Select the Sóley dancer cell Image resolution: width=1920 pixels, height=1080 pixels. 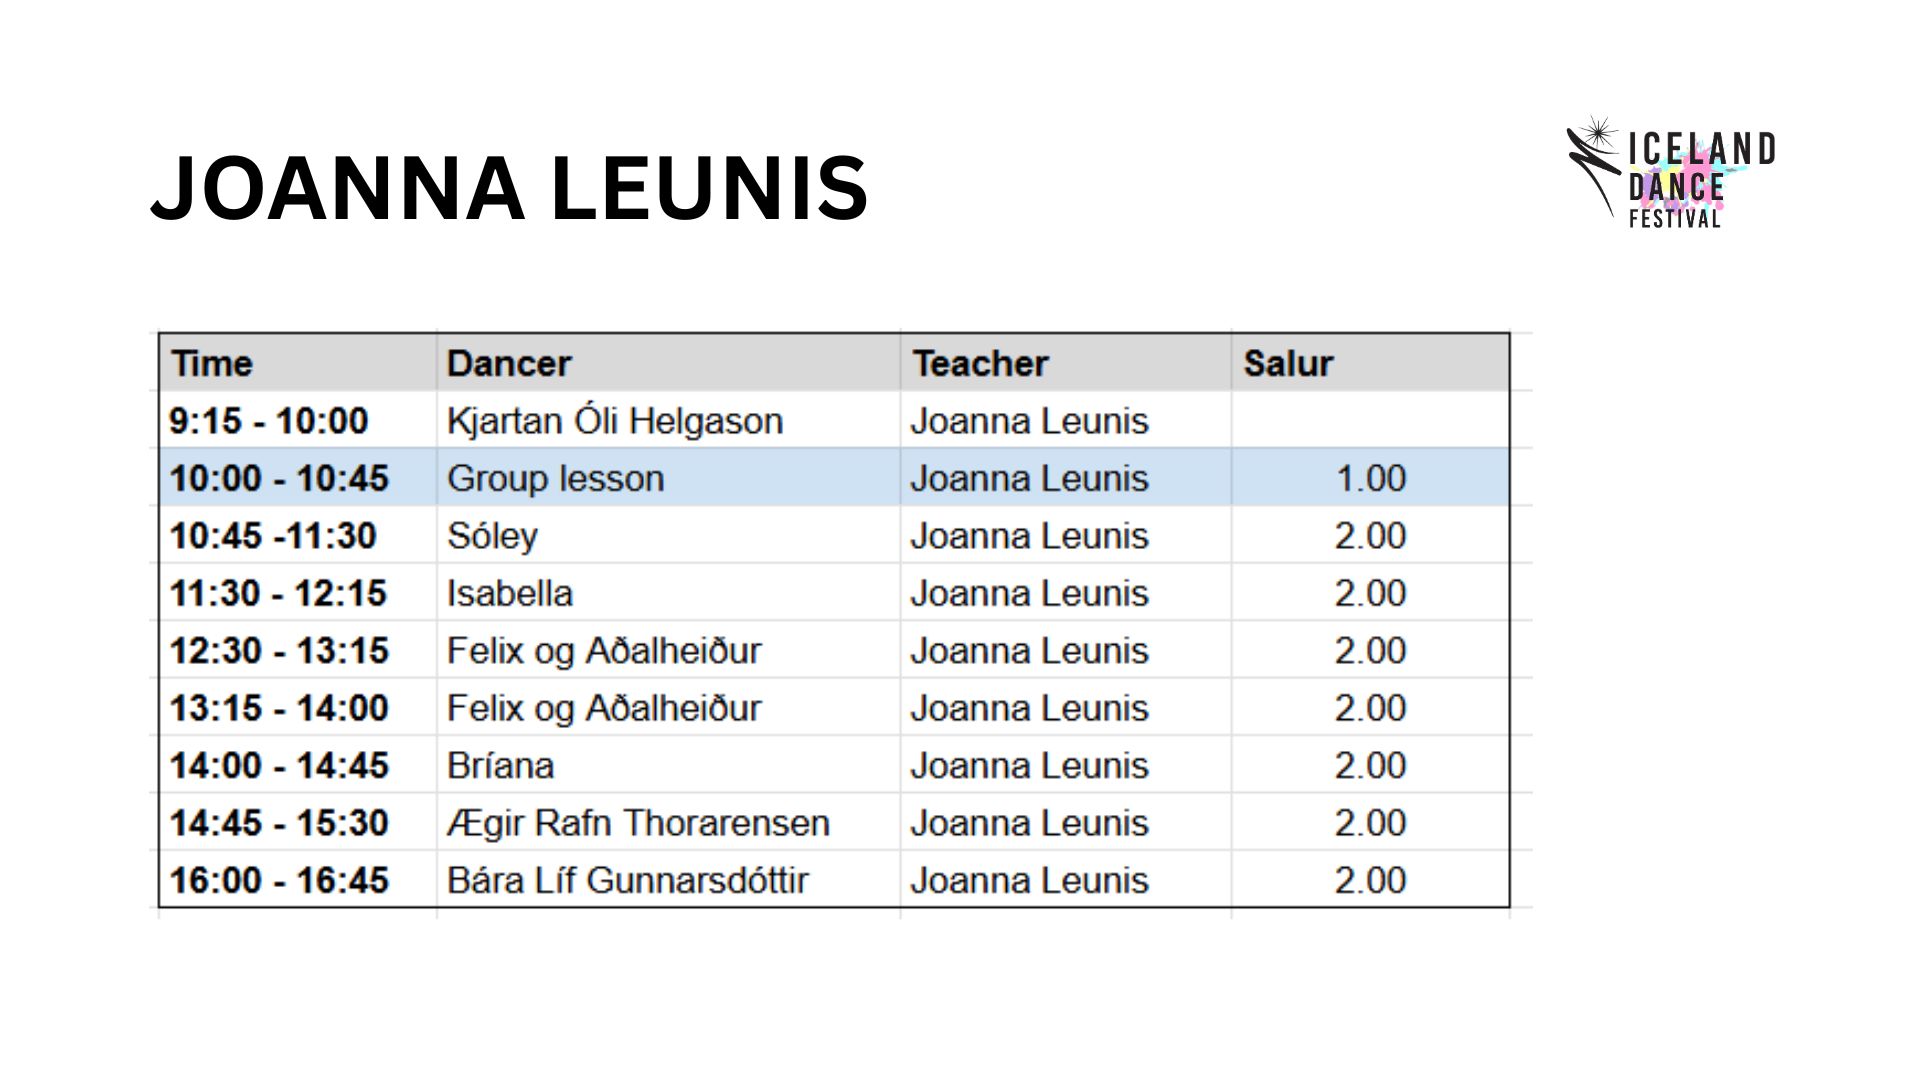tap(668, 535)
